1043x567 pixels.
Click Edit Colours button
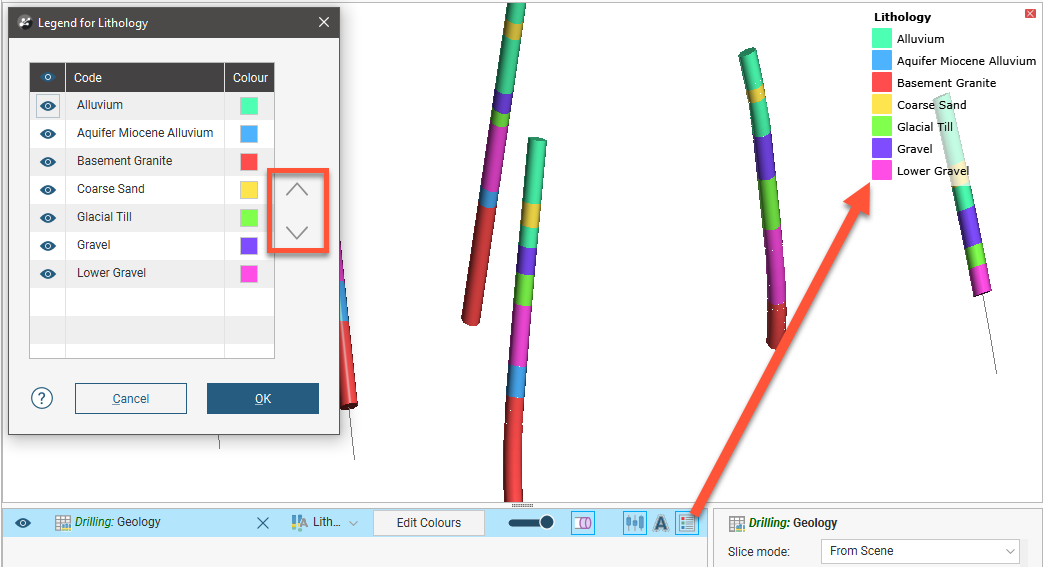429,523
